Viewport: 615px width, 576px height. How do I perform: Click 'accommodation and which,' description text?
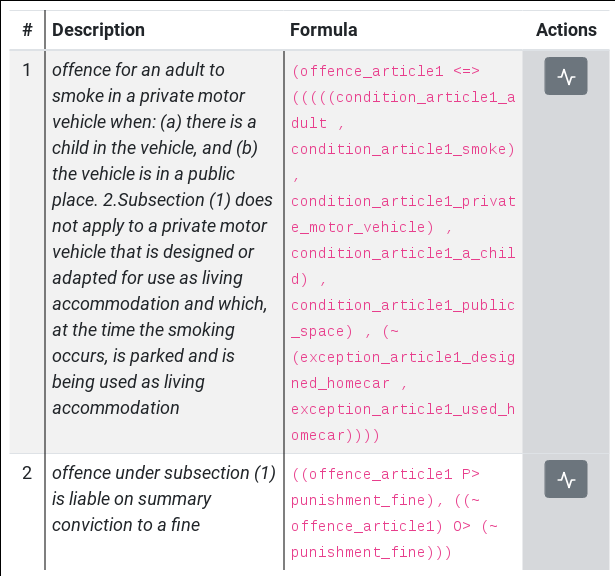pyautogui.click(x=160, y=304)
